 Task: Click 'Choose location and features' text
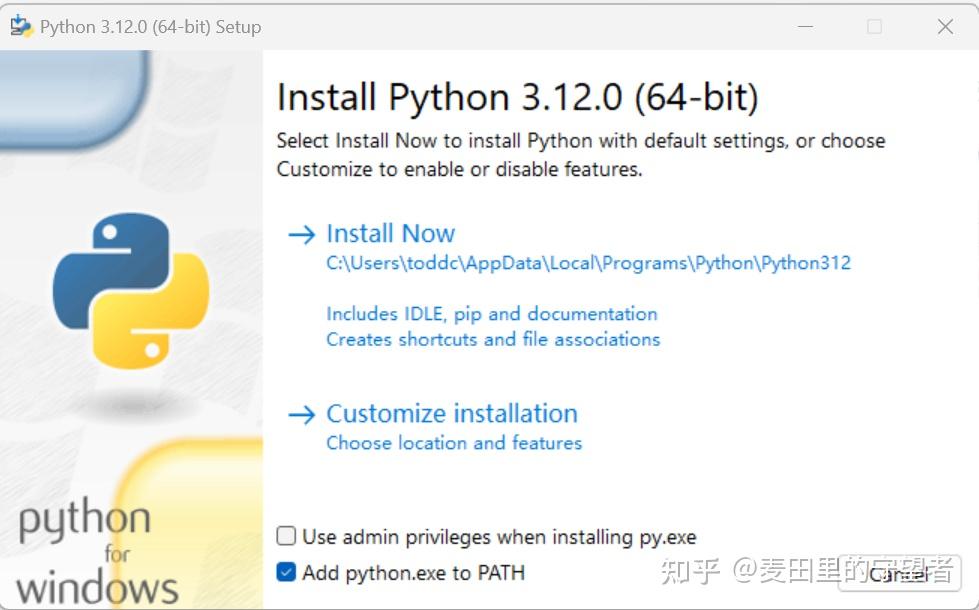453,443
